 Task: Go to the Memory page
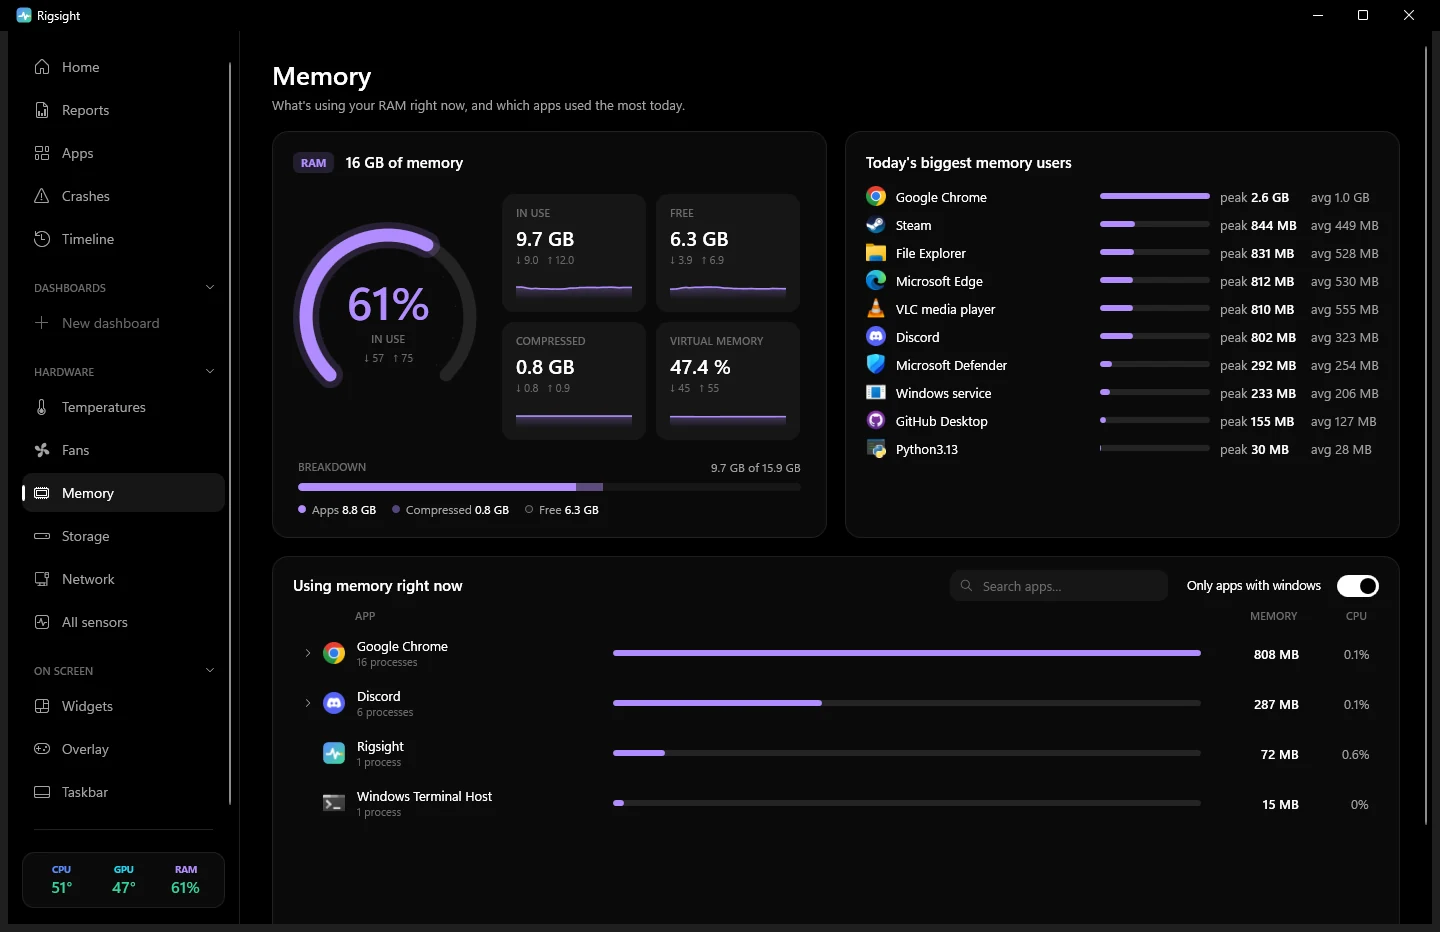(124, 493)
